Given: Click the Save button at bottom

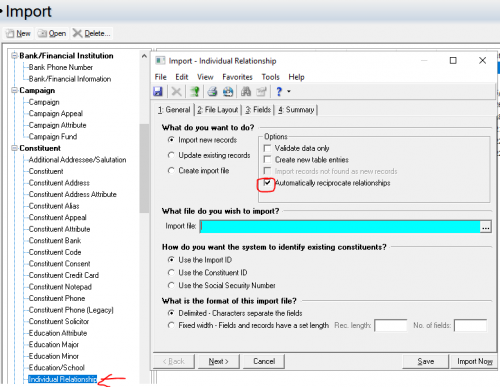Looking at the screenshot, I should click(x=425, y=361).
